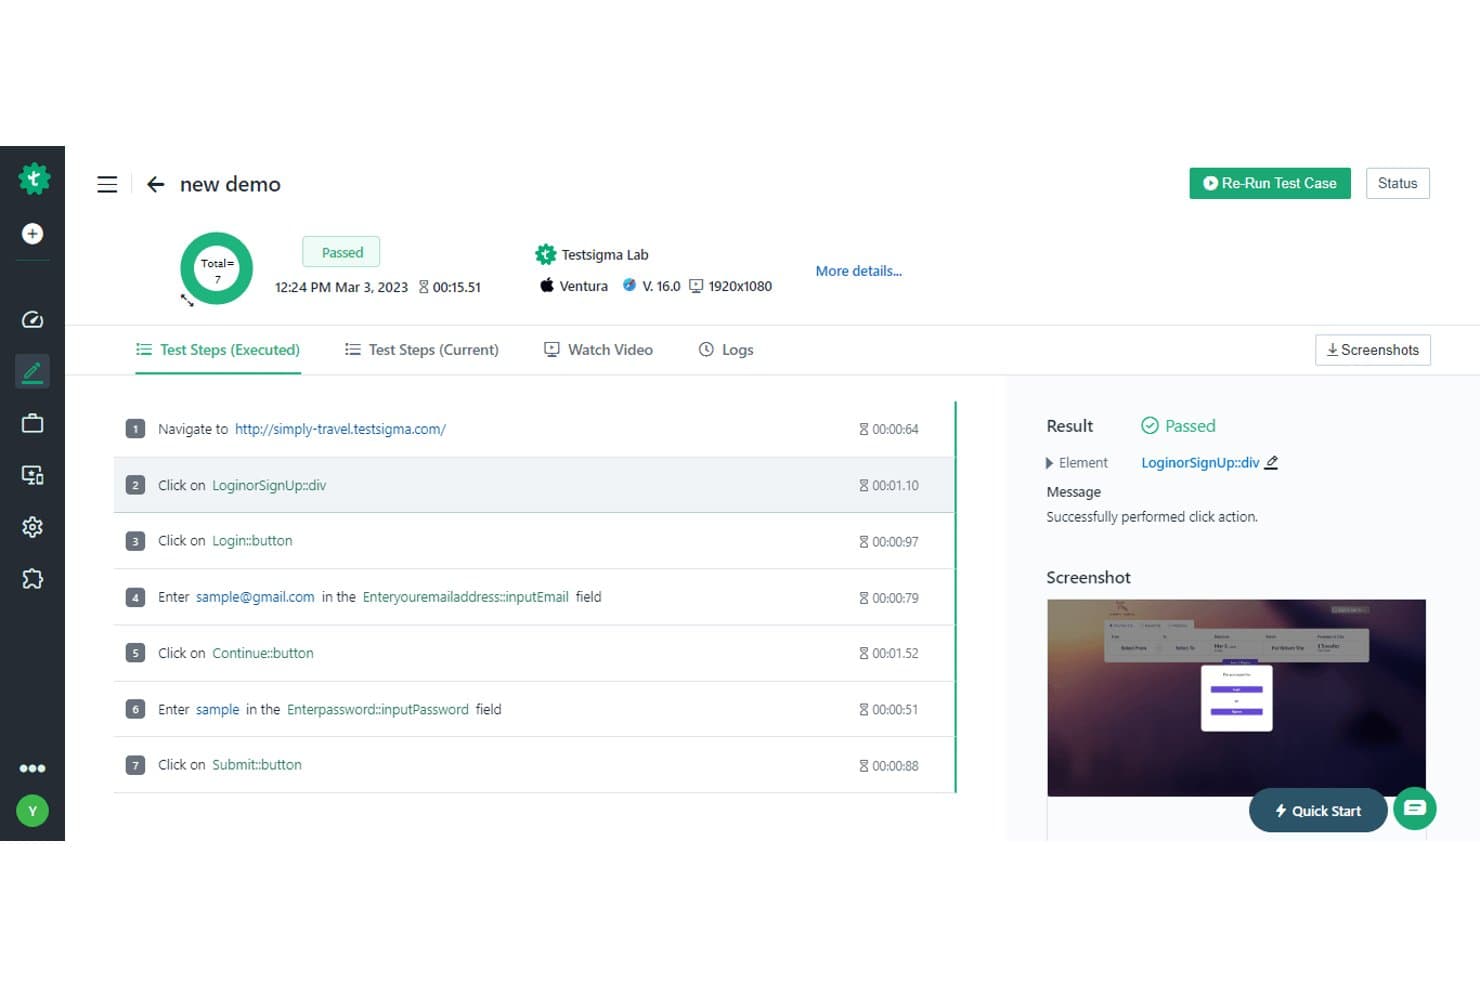Click the Ventura OS label
The height and width of the screenshot is (987, 1480).
tap(584, 286)
